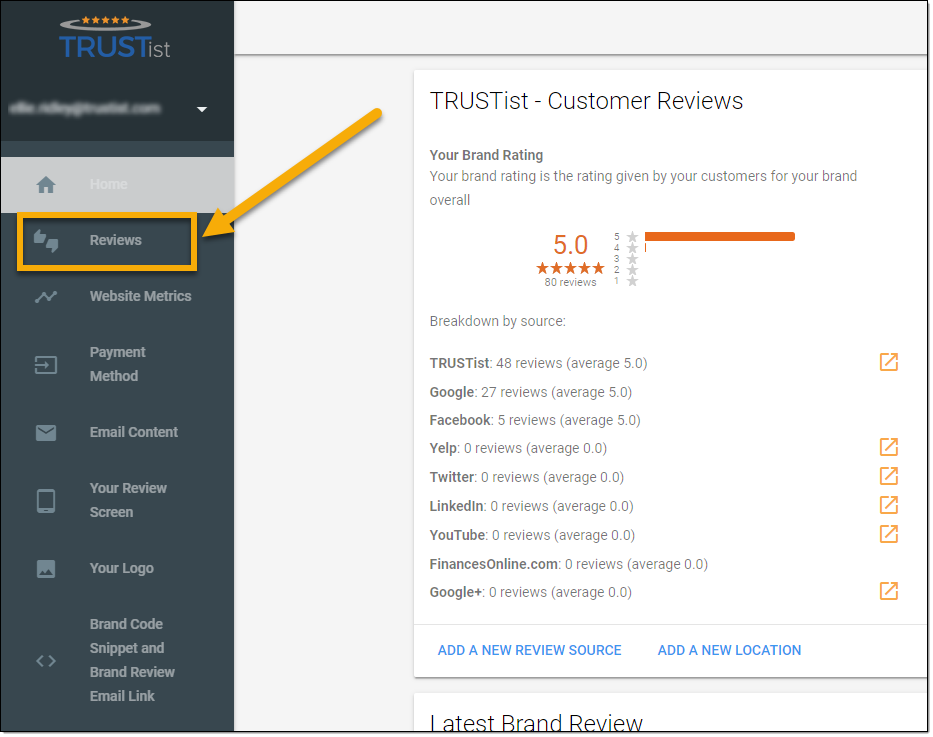The height and width of the screenshot is (737, 933).
Task: Open the external link icon next to Yelp
Action: (888, 447)
